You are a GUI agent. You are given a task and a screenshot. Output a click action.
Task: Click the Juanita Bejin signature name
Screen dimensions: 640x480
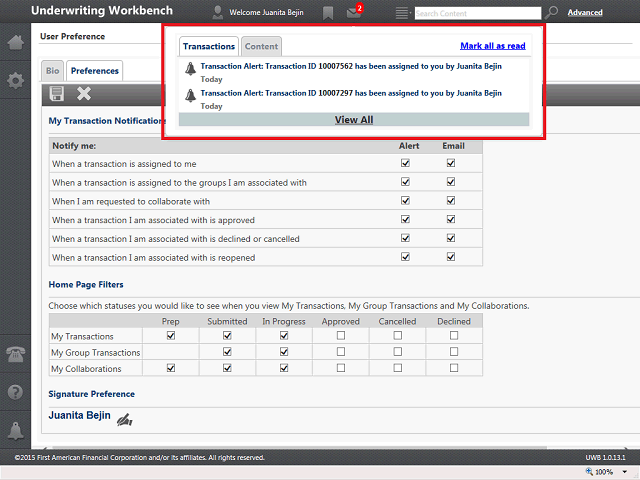[80, 415]
